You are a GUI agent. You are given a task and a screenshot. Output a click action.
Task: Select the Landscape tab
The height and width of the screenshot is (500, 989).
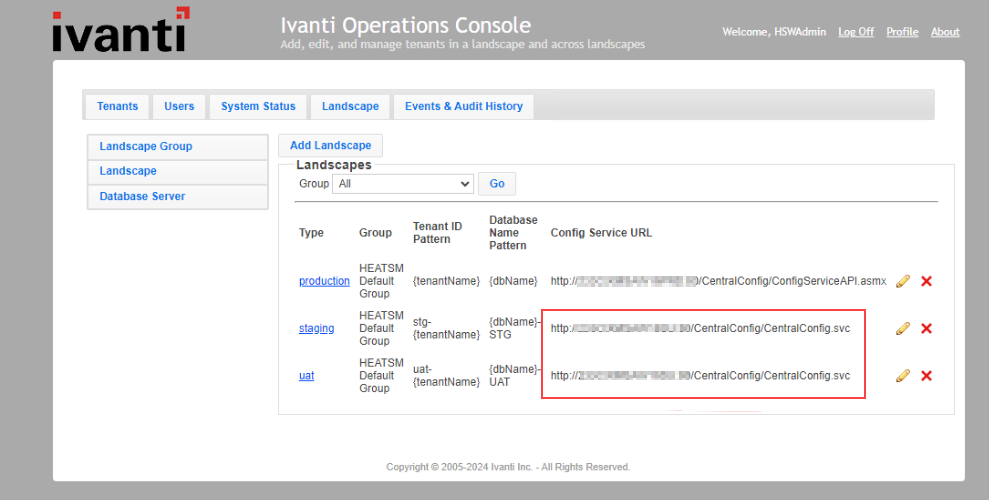point(350,106)
